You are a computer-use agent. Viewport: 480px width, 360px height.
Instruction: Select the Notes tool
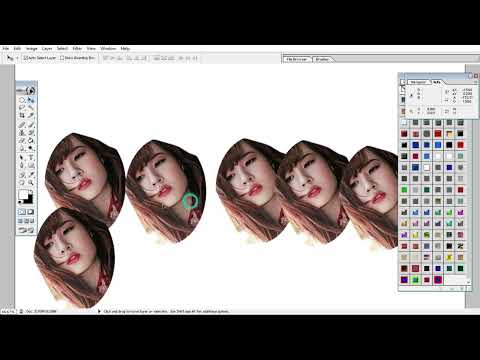tap(22, 174)
